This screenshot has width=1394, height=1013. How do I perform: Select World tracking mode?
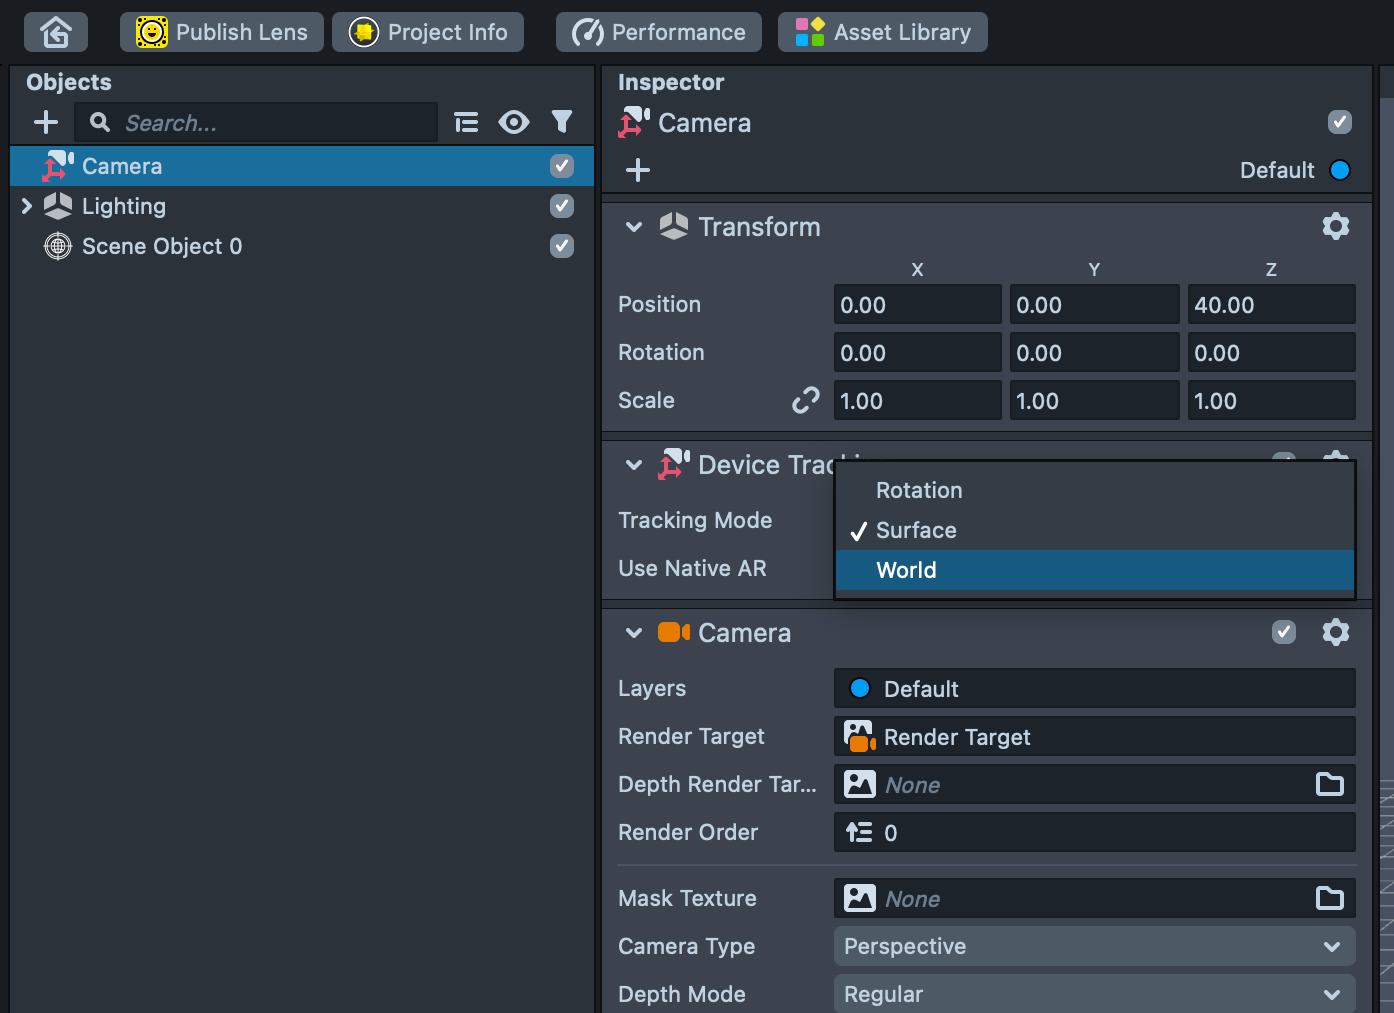906,570
